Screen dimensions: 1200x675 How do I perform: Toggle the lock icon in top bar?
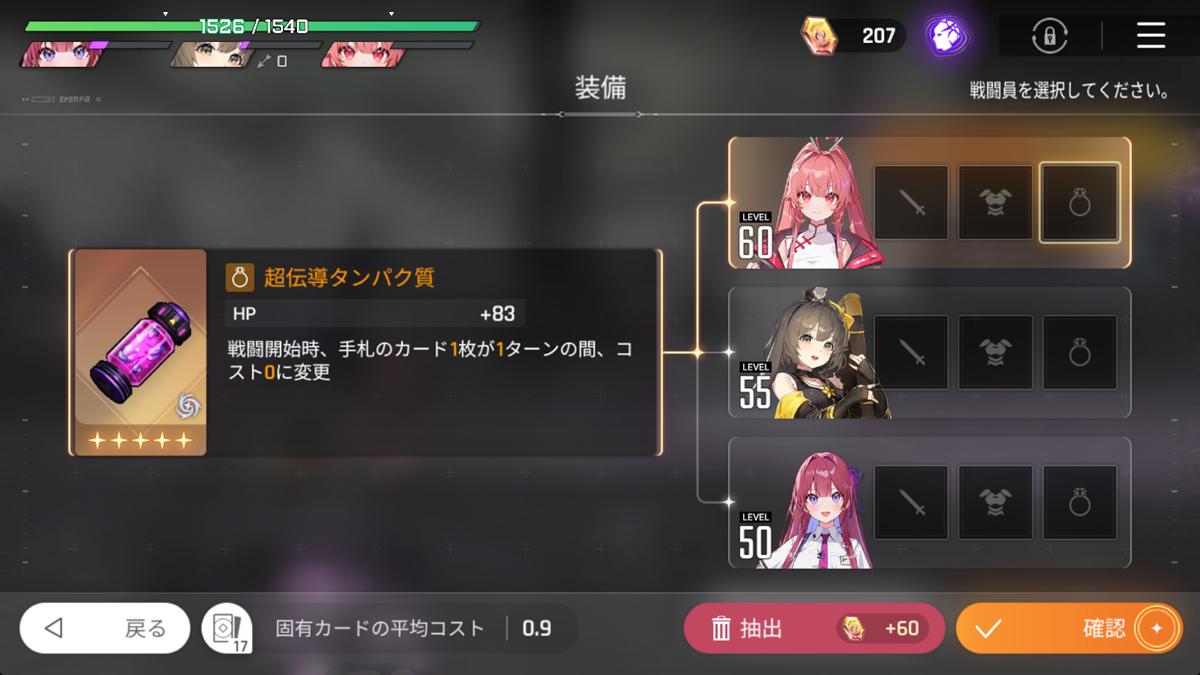click(x=1049, y=37)
